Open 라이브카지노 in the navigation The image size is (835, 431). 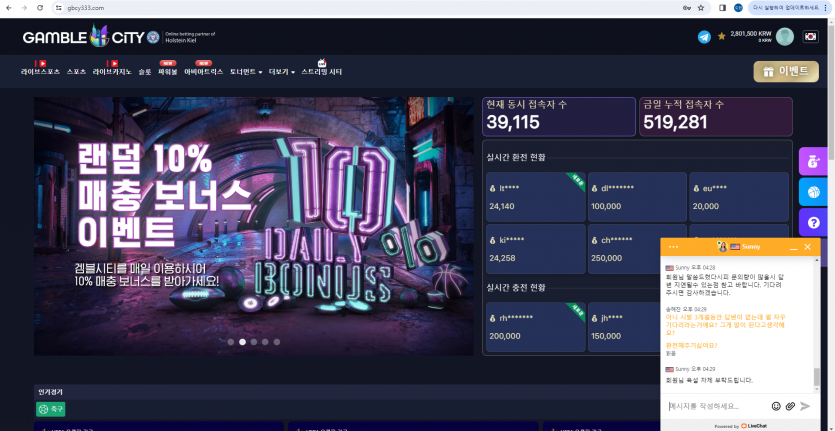pyautogui.click(x=112, y=72)
